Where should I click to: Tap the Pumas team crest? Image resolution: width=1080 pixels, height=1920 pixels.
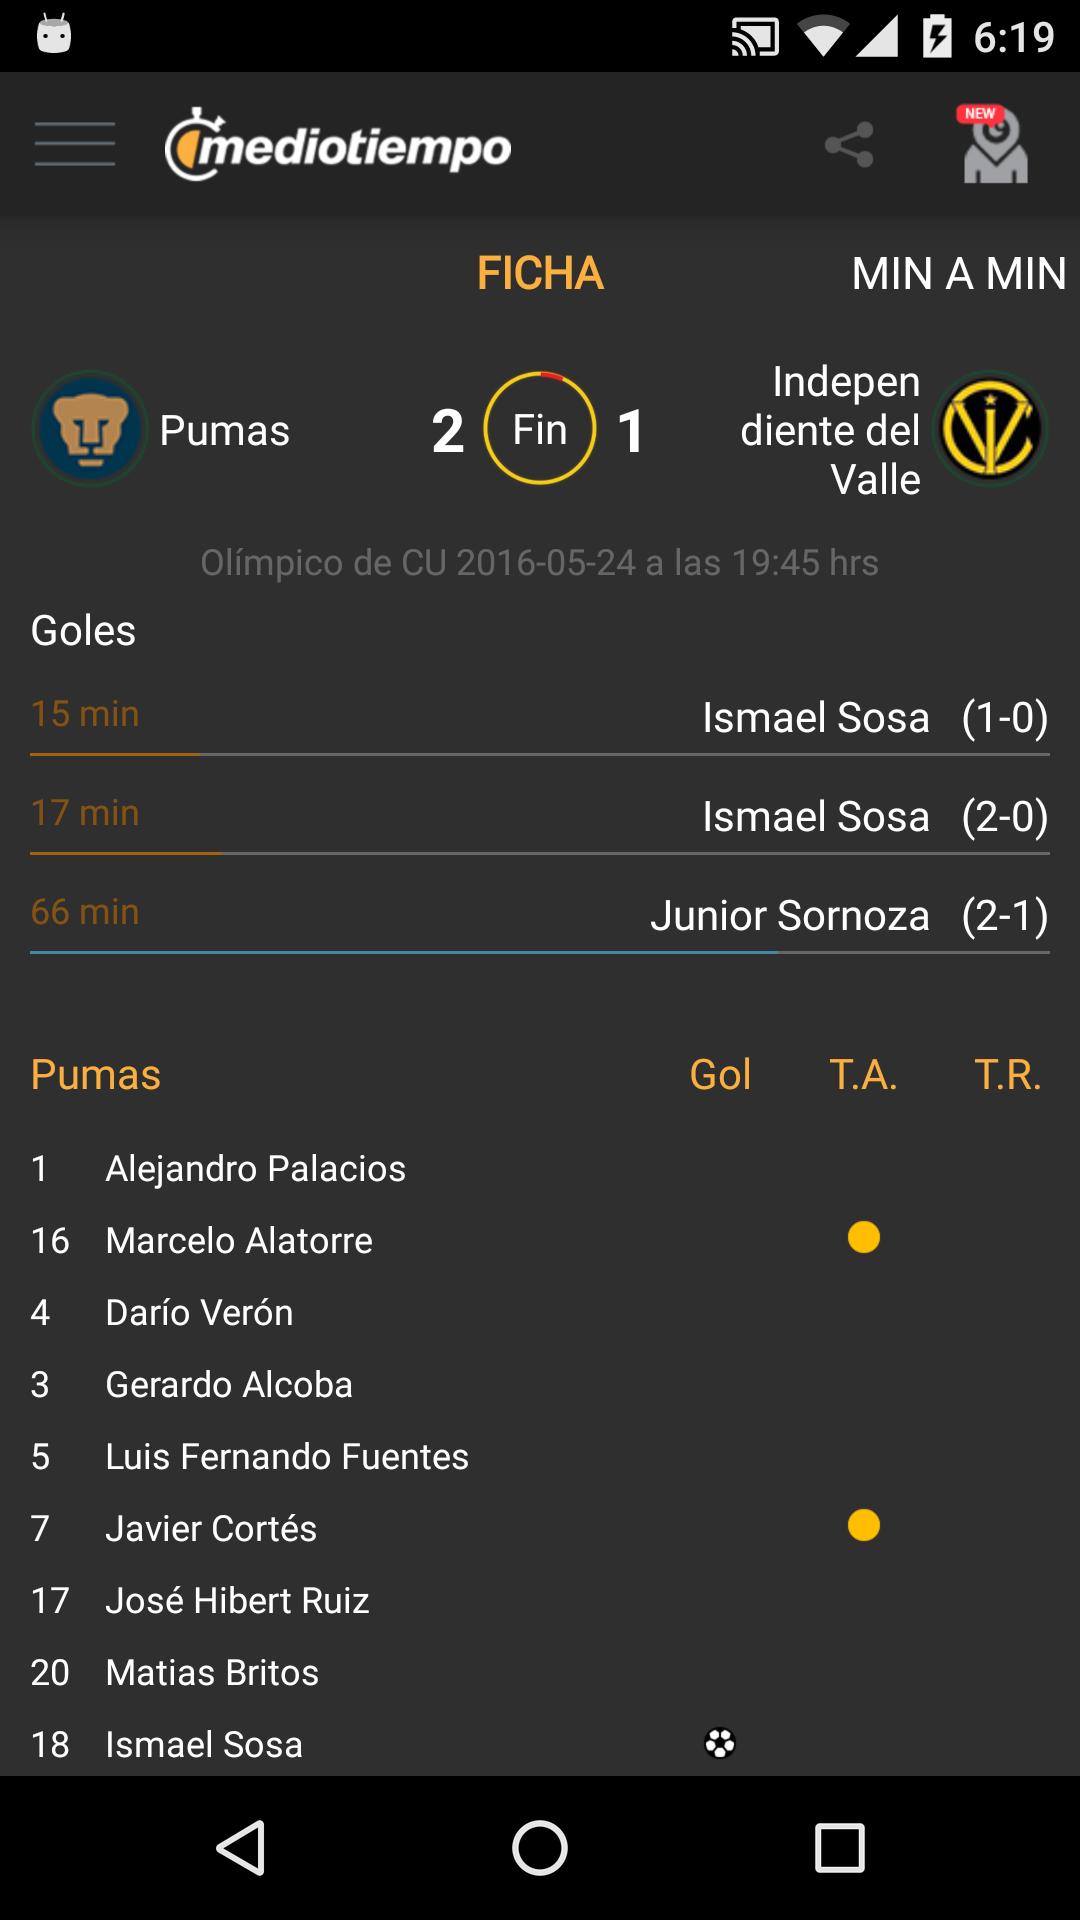pos(90,429)
